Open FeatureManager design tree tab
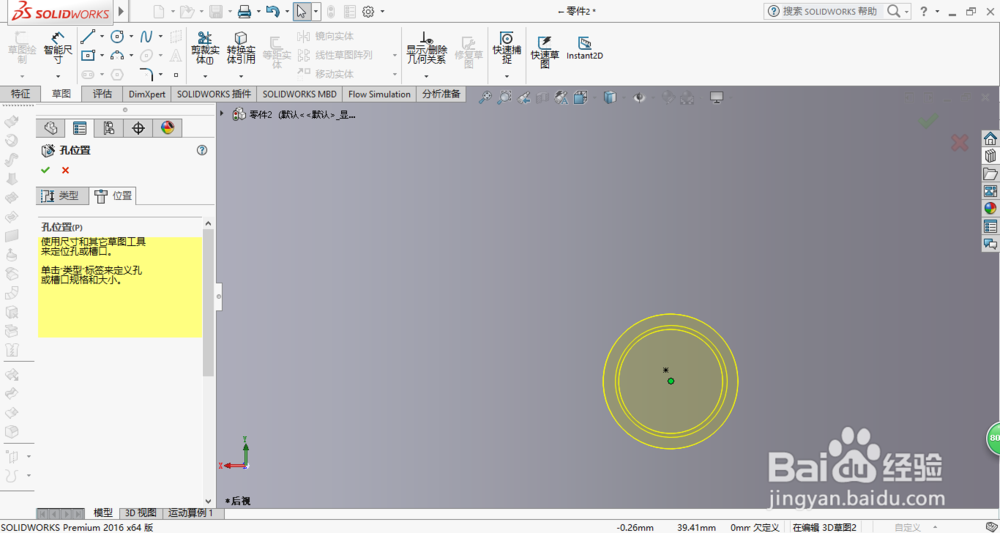Image resolution: width=1000 pixels, height=533 pixels. coord(50,128)
